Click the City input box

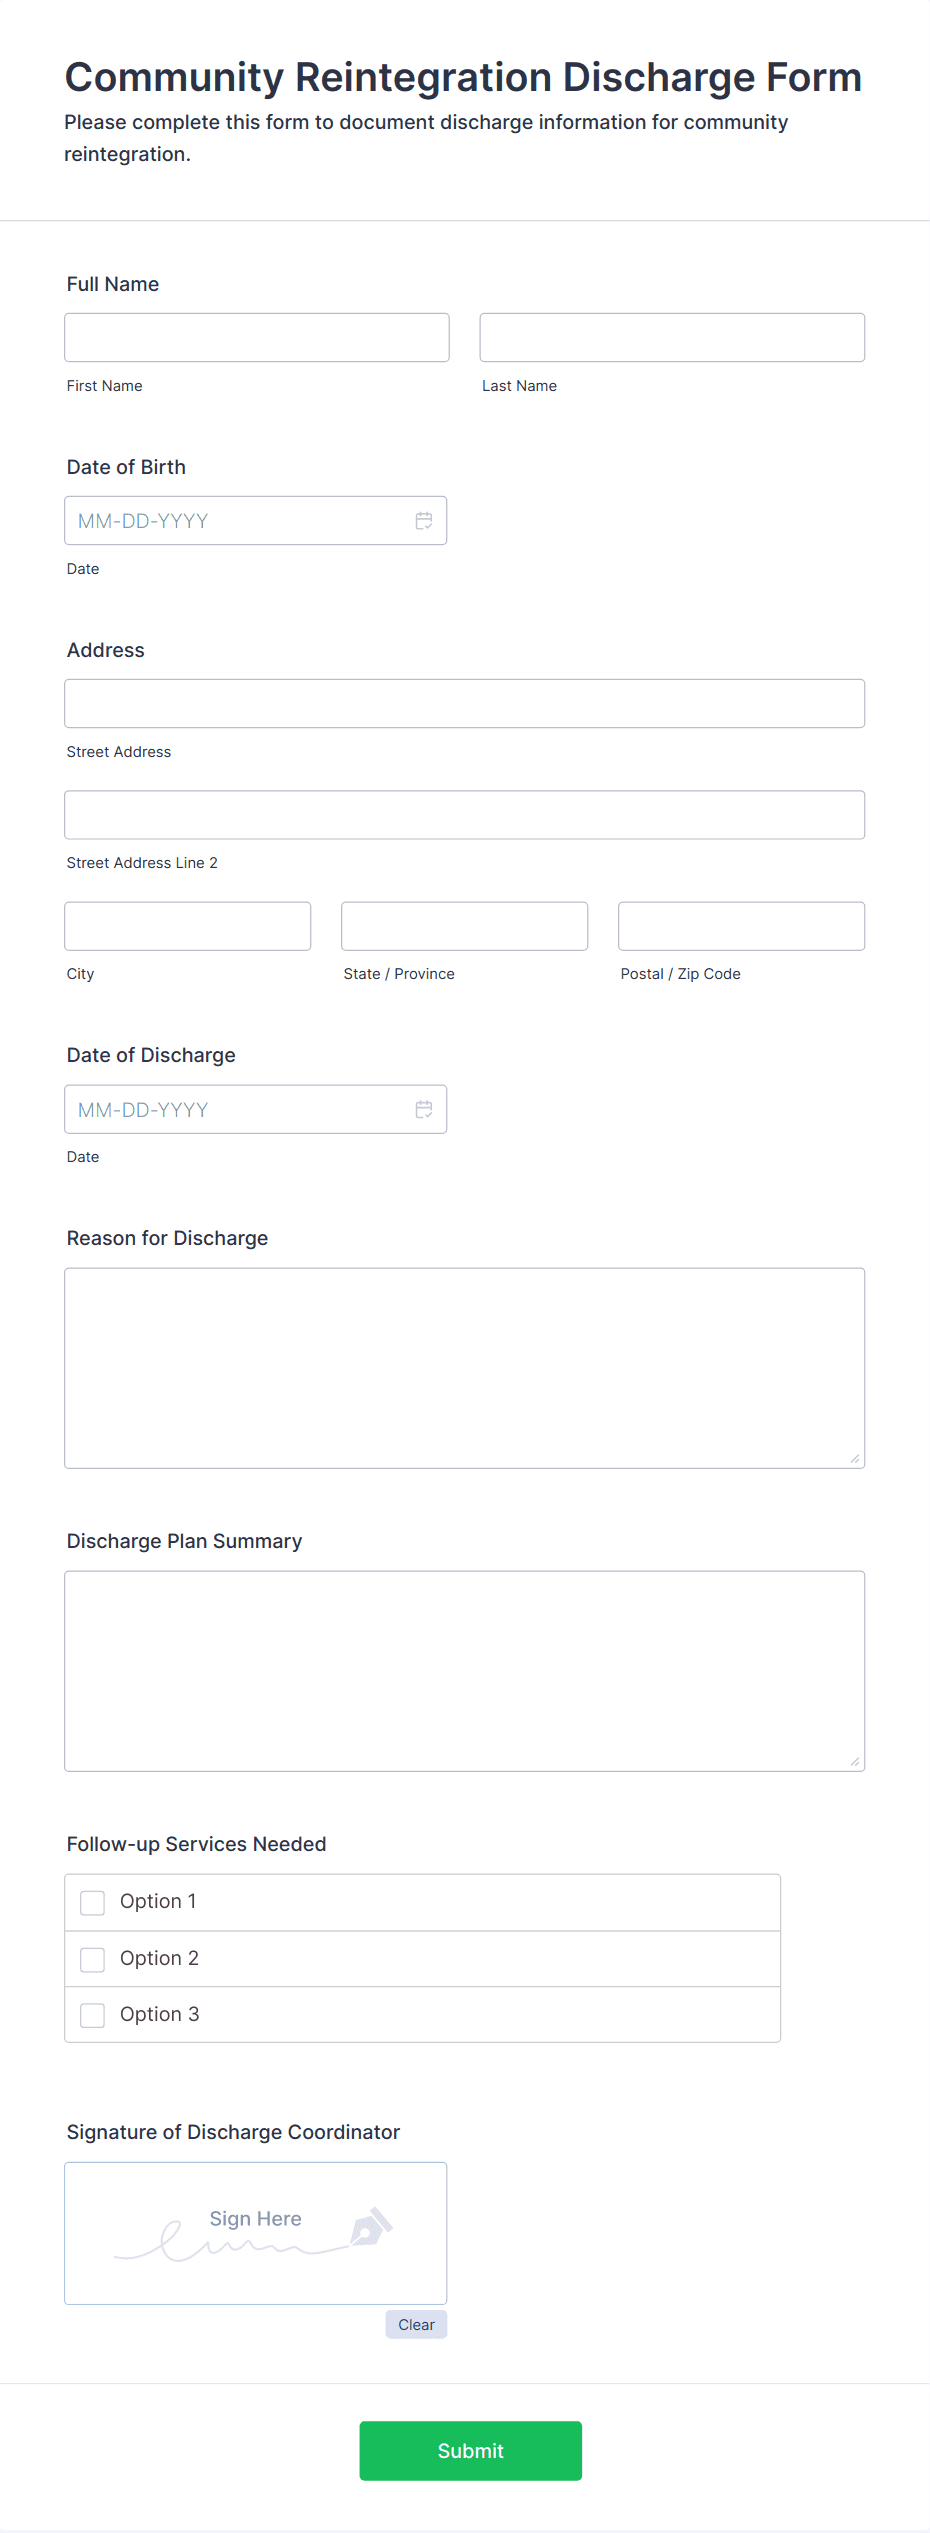[188, 926]
